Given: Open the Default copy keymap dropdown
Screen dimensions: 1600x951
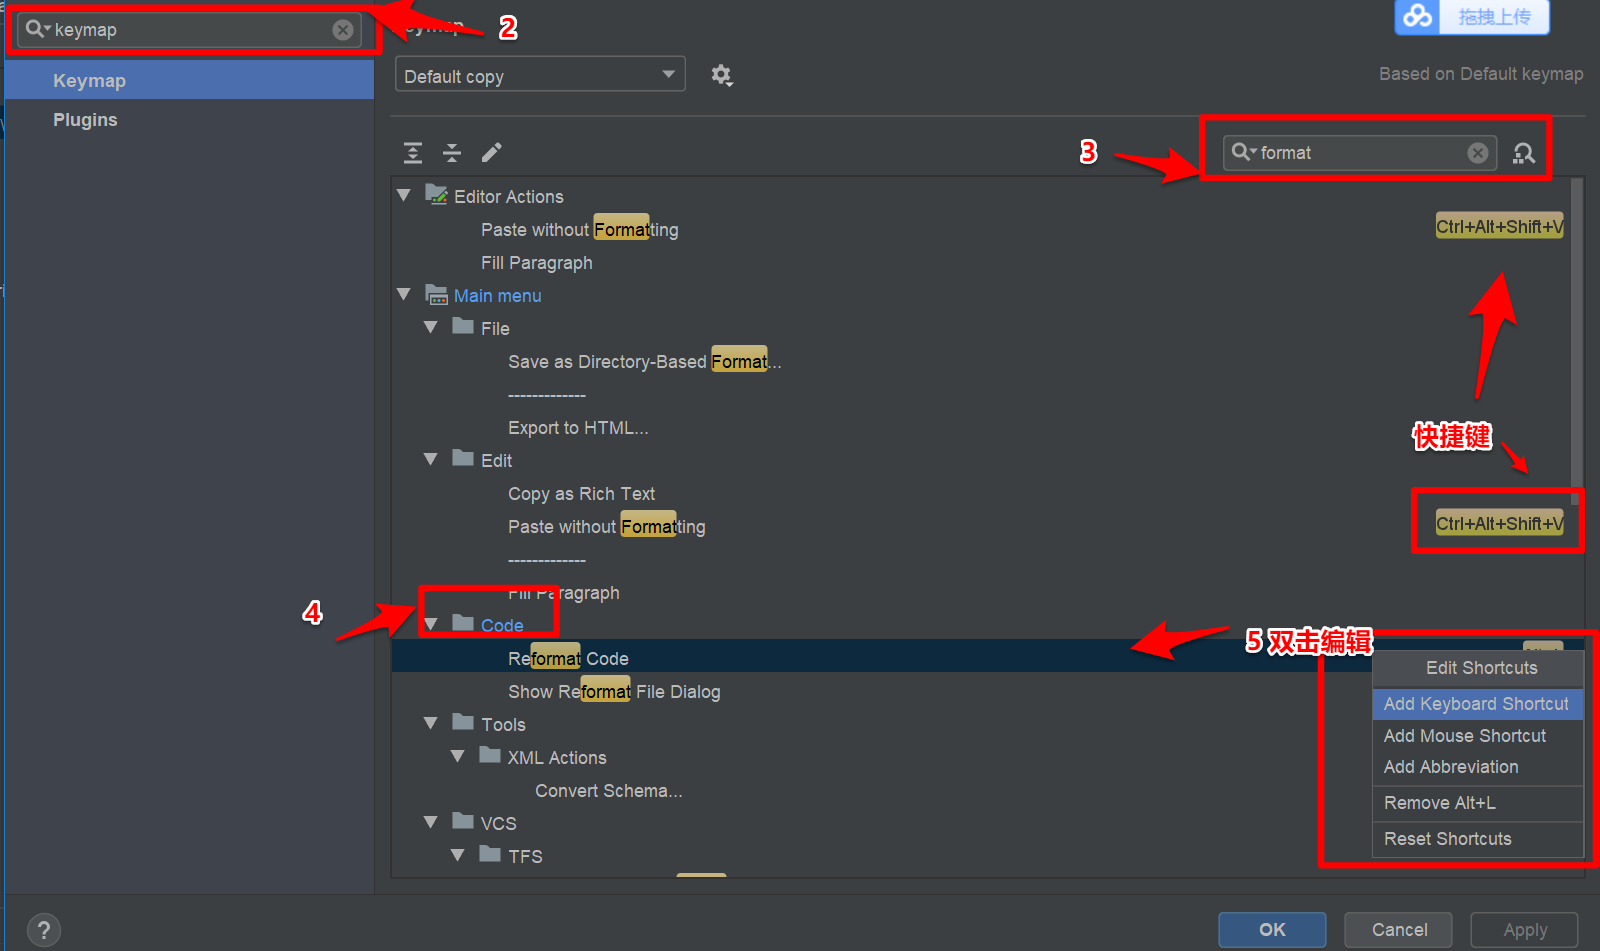Looking at the screenshot, I should [x=540, y=75].
